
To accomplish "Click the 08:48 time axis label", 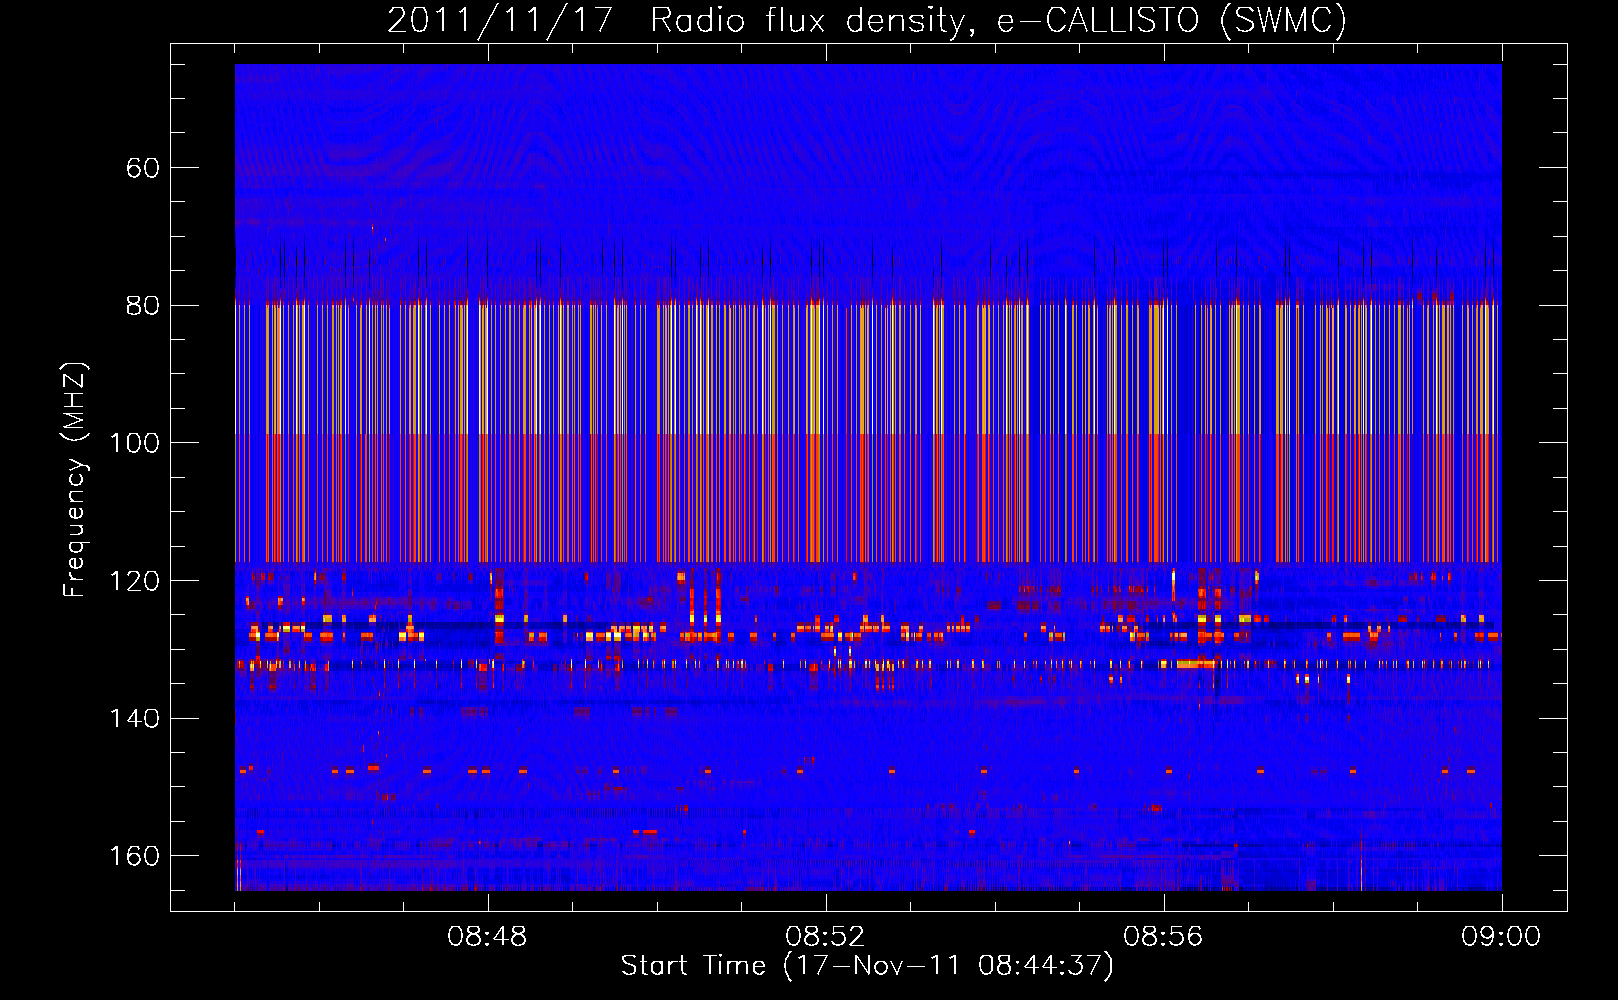I will tap(487, 936).
